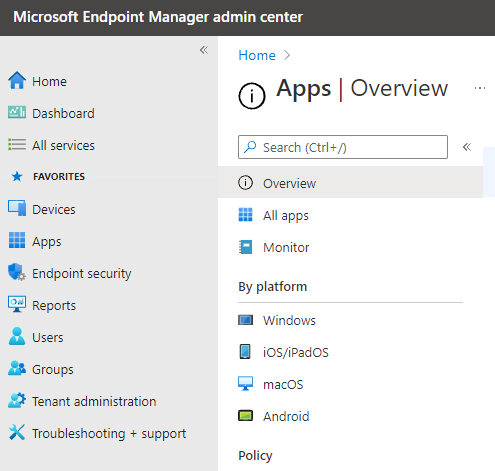The width and height of the screenshot is (495, 471).
Task: Click the Monitor notebook icon
Action: click(x=245, y=247)
